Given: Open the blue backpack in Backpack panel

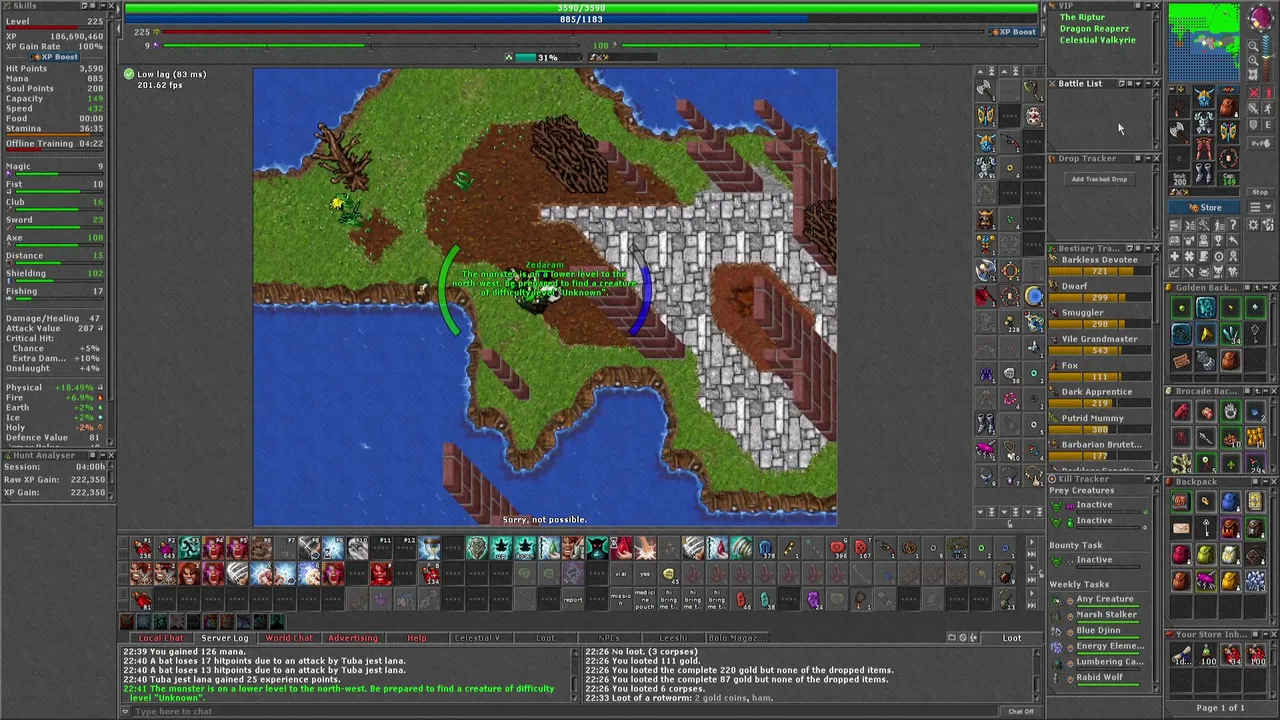Looking at the screenshot, I should (1230, 501).
